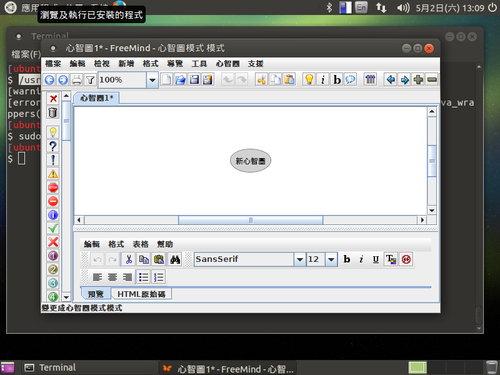Click the green plus icon
This screenshot has width=500, height=375.
(418, 80)
